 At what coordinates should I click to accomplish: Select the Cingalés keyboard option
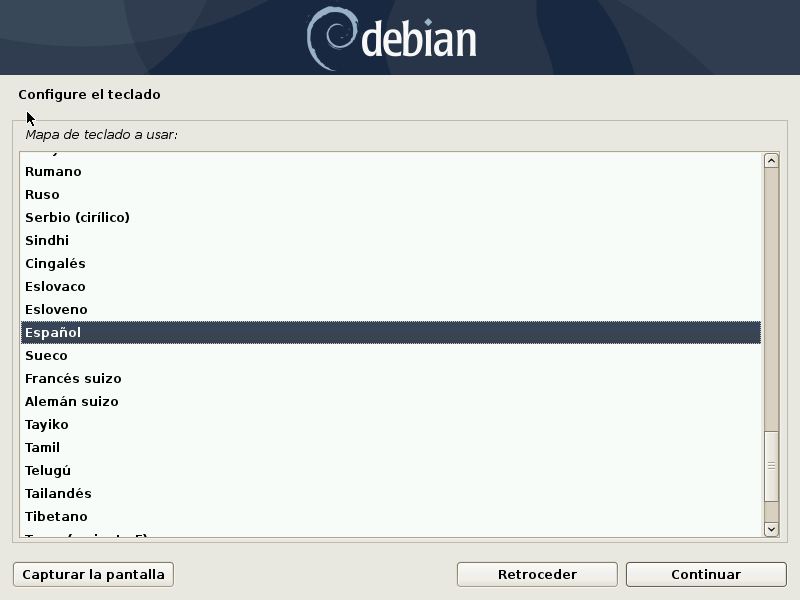click(56, 264)
